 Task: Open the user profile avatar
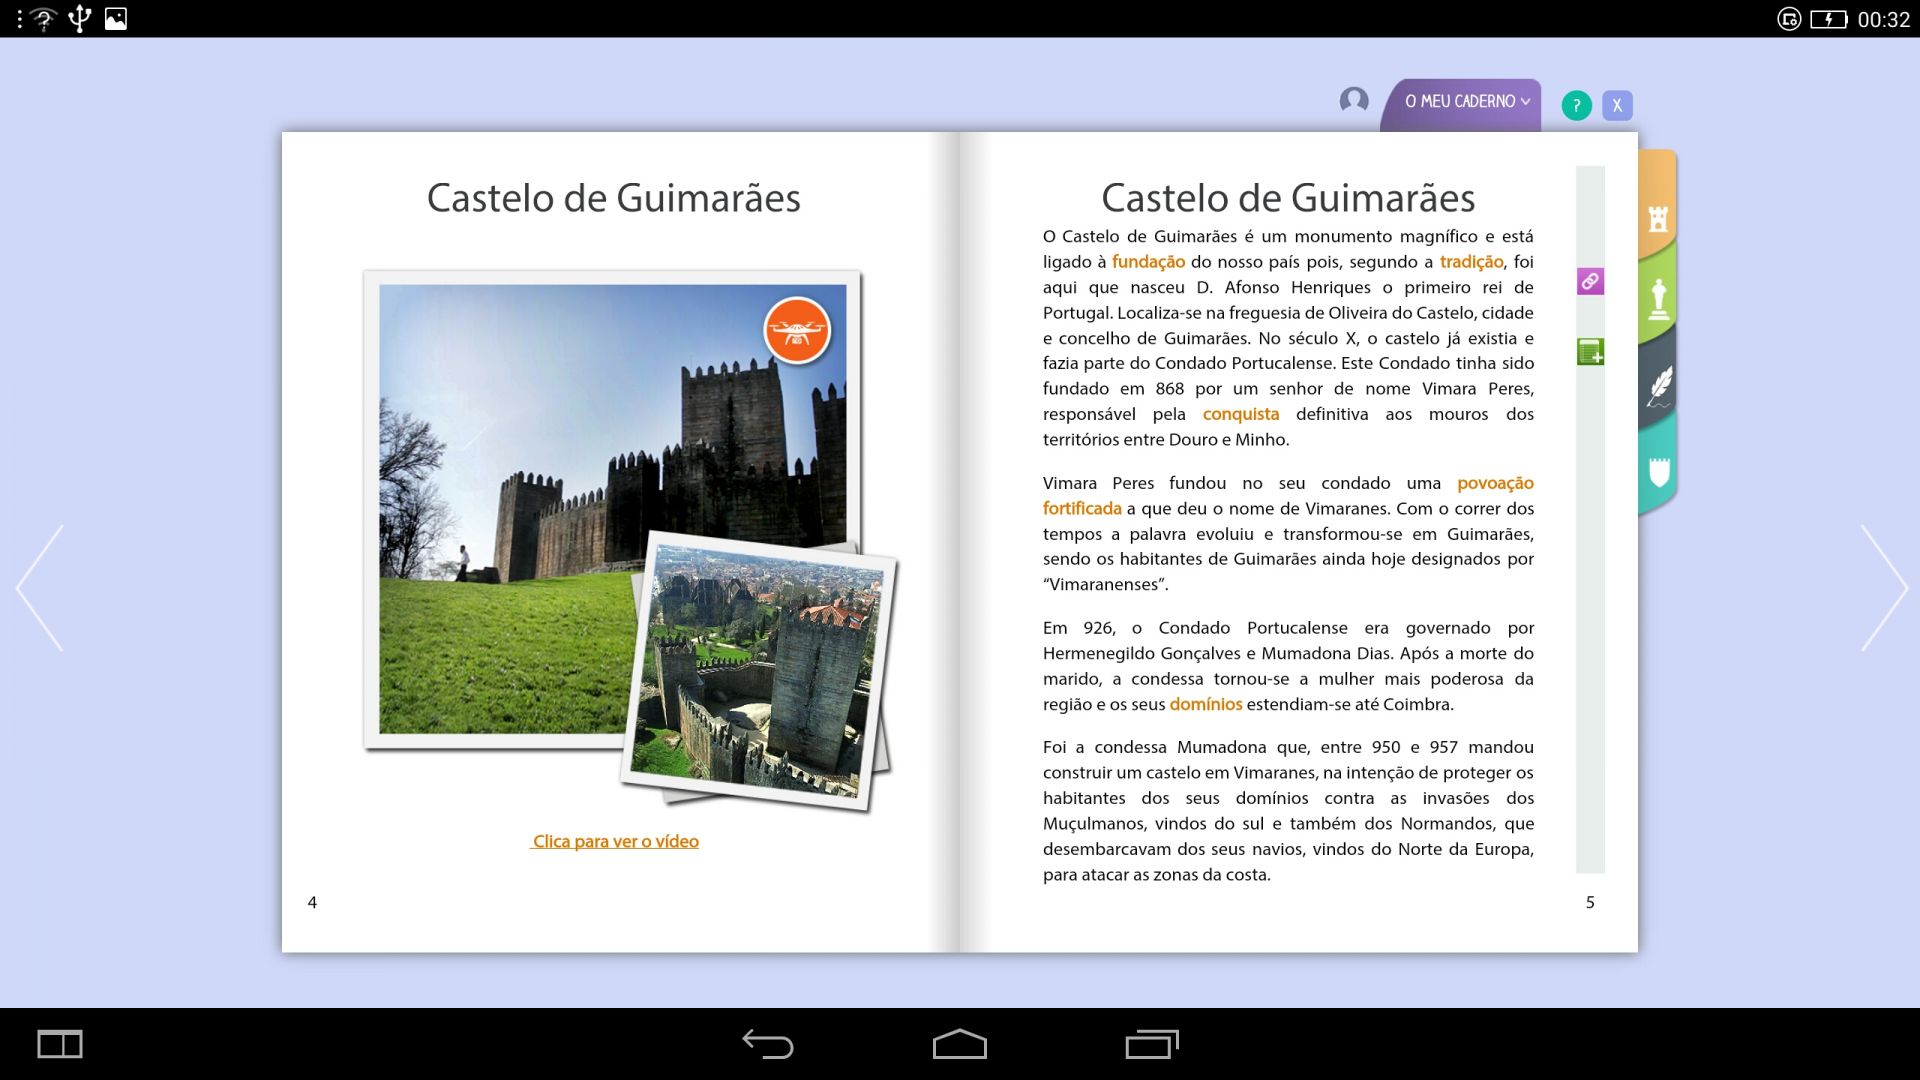point(1354,101)
